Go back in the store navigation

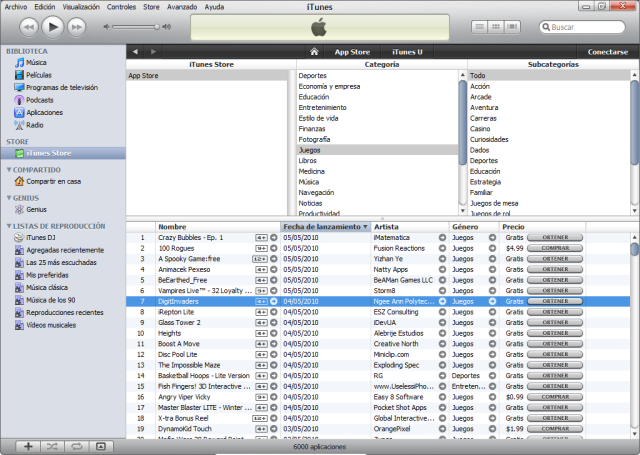point(135,52)
